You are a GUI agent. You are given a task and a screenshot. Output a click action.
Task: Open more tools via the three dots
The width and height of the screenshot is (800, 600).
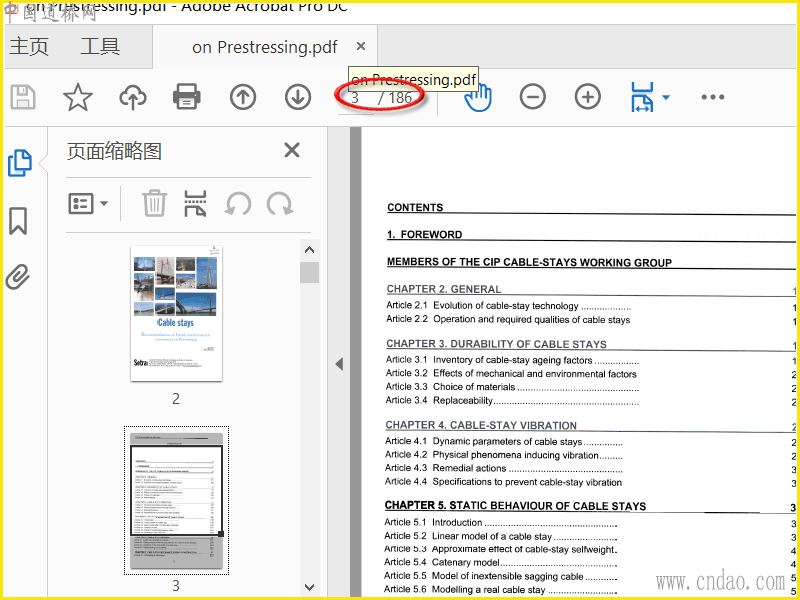click(713, 97)
